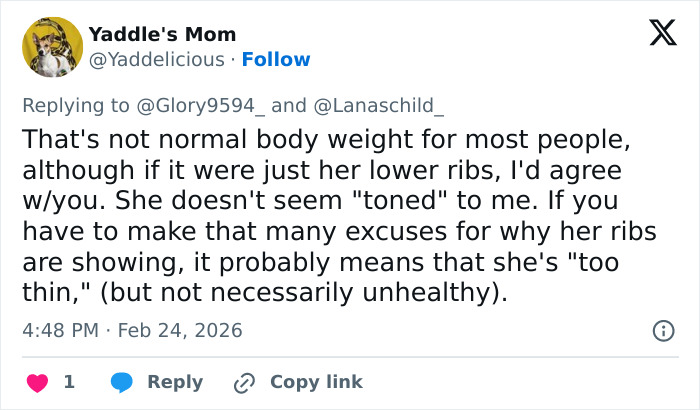Image resolution: width=700 pixels, height=410 pixels.
Task: Click the chain link copy icon
Action: pyautogui.click(x=244, y=382)
